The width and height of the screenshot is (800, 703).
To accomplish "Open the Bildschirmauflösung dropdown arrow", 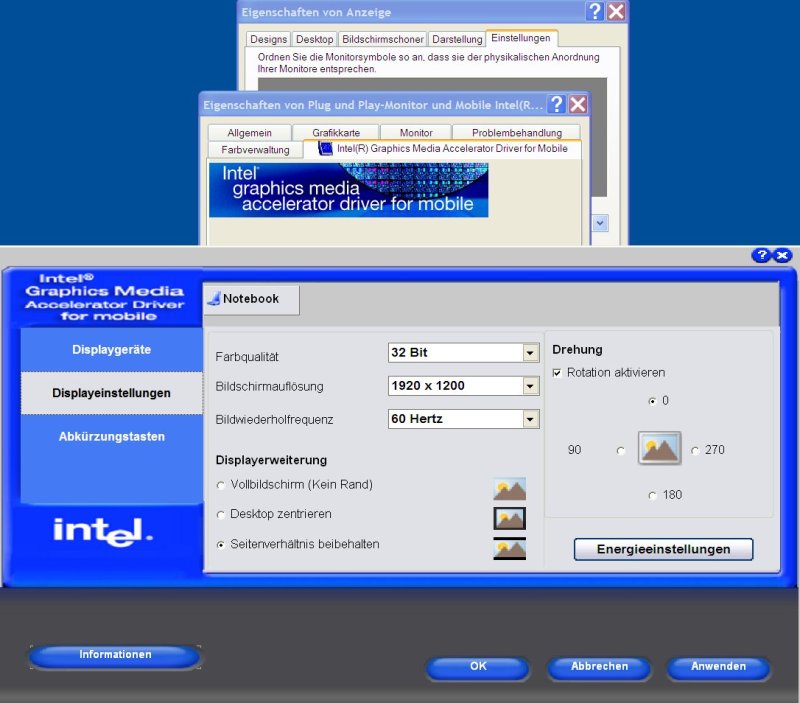I will pos(530,386).
